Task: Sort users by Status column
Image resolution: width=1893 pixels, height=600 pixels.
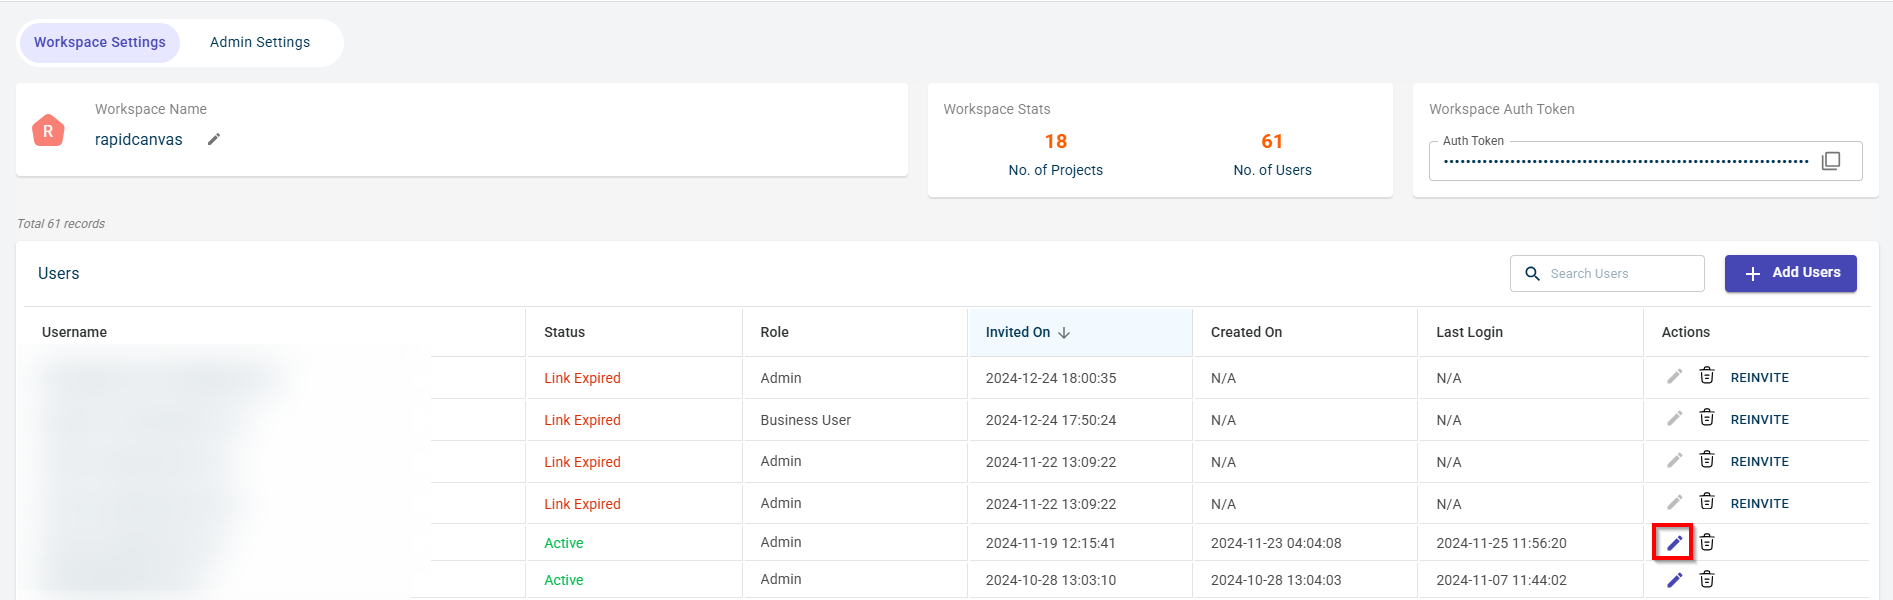Action: [564, 332]
